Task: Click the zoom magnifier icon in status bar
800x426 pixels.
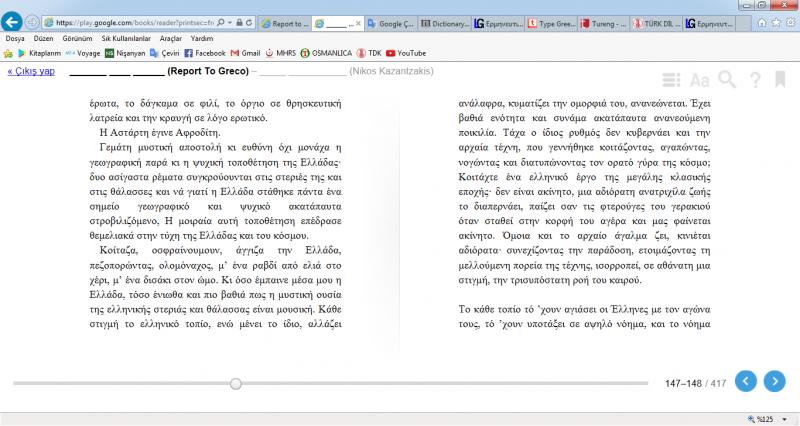Action: tap(751, 419)
